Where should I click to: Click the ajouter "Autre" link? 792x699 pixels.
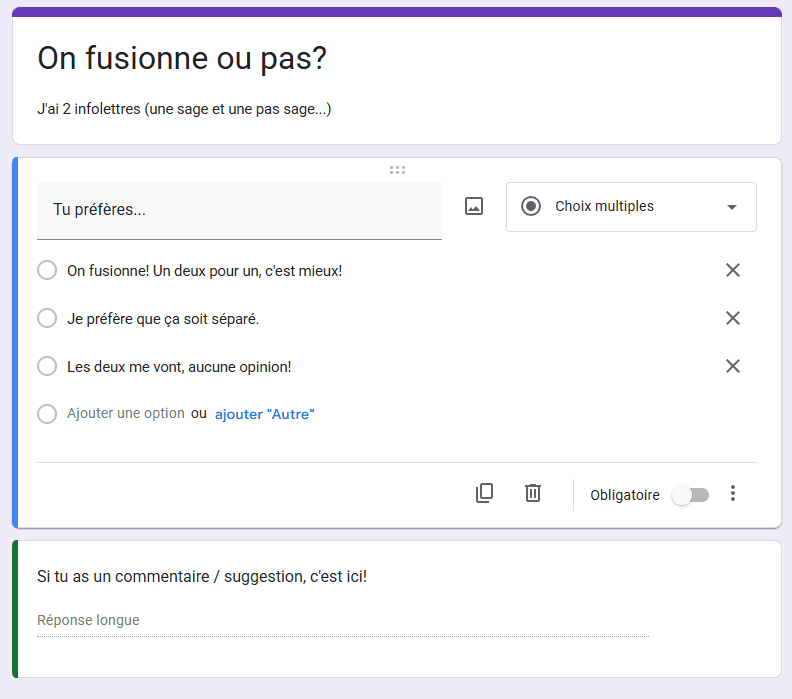click(264, 414)
